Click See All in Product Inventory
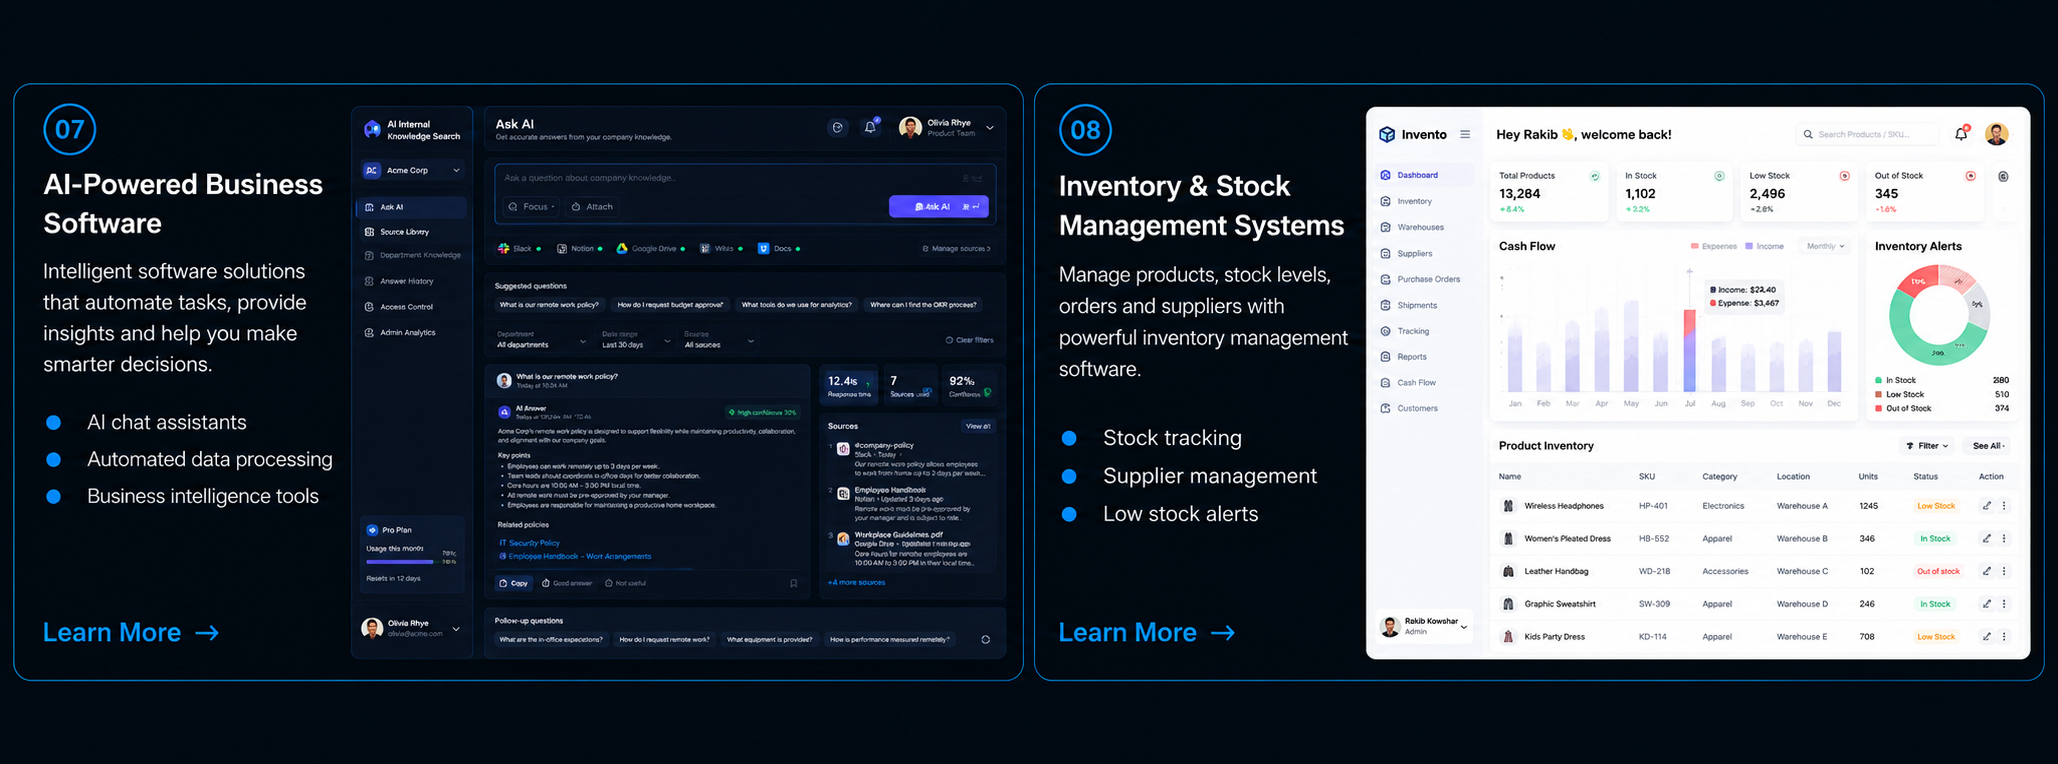This screenshot has width=2058, height=764. [1988, 446]
